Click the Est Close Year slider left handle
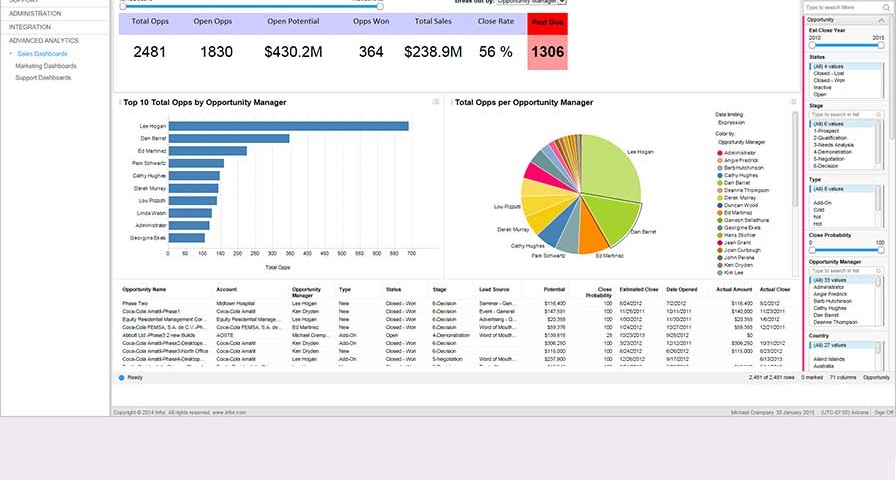Viewport: 896px width, 480px height. click(x=812, y=45)
